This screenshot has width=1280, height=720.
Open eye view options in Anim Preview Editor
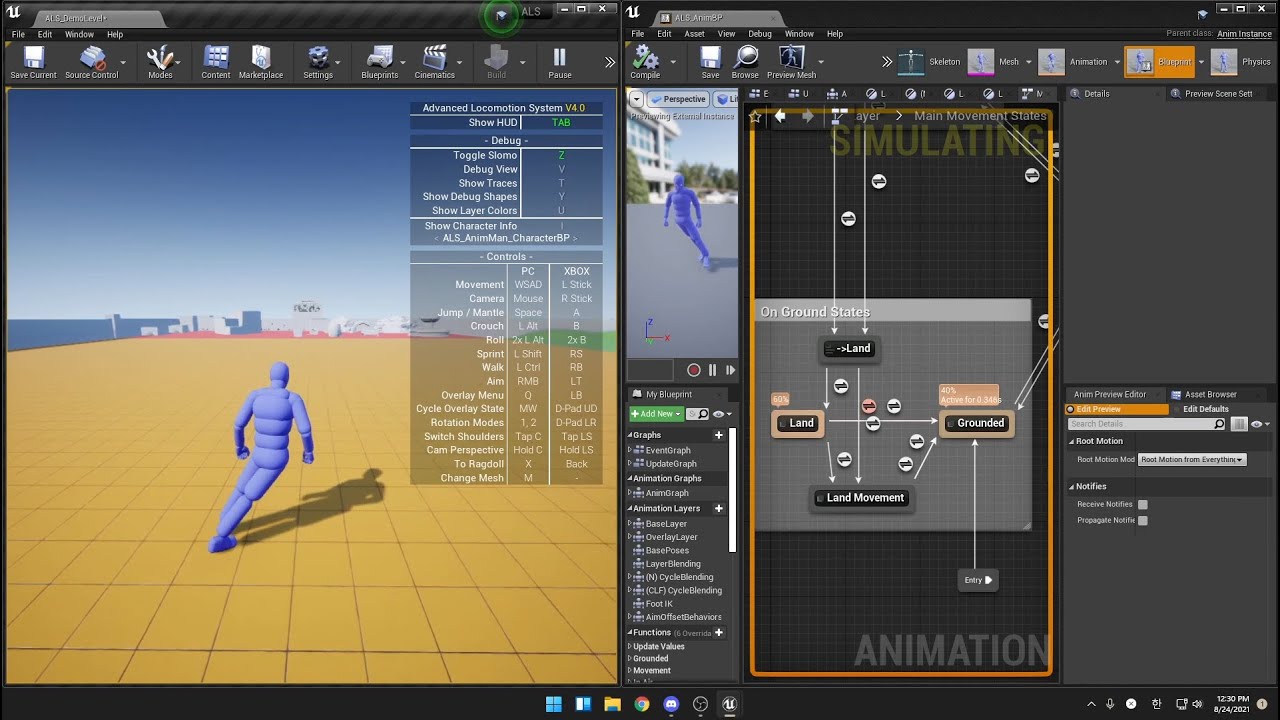coord(1259,424)
